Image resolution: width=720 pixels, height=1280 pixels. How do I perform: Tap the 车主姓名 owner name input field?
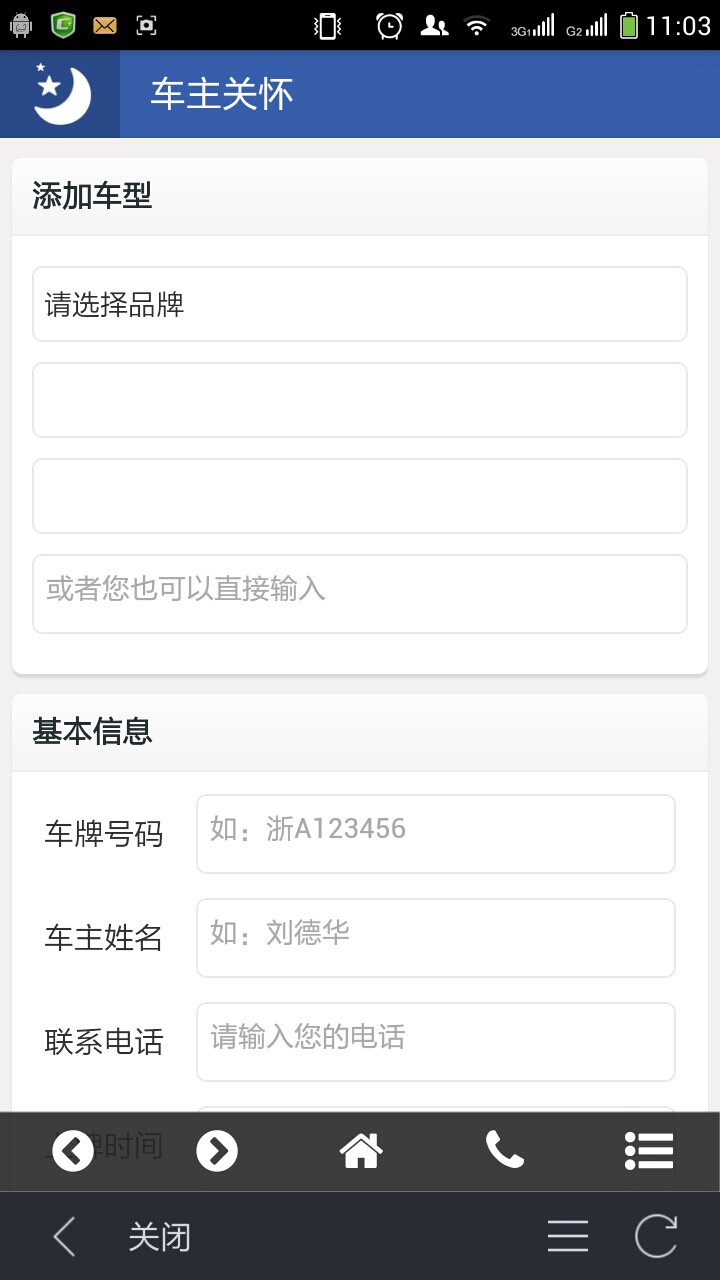pyautogui.click(x=436, y=937)
